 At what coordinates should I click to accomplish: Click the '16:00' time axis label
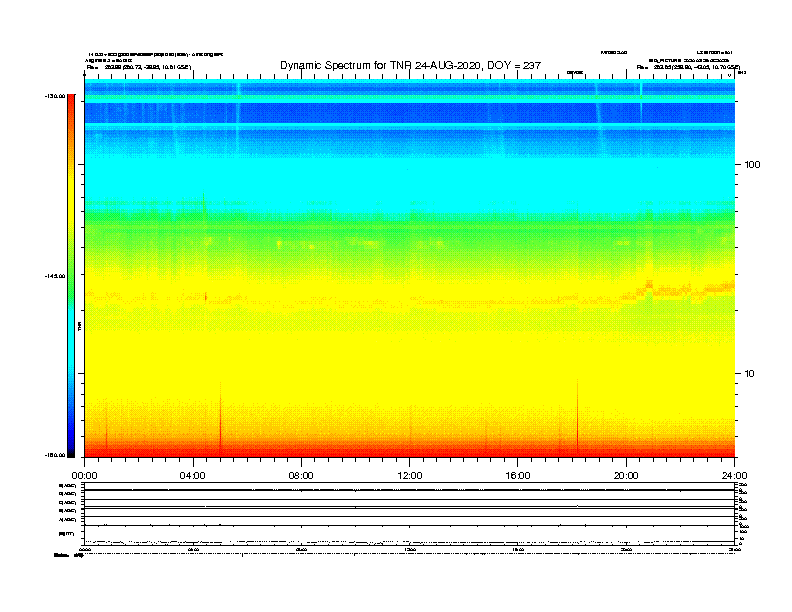(x=518, y=476)
